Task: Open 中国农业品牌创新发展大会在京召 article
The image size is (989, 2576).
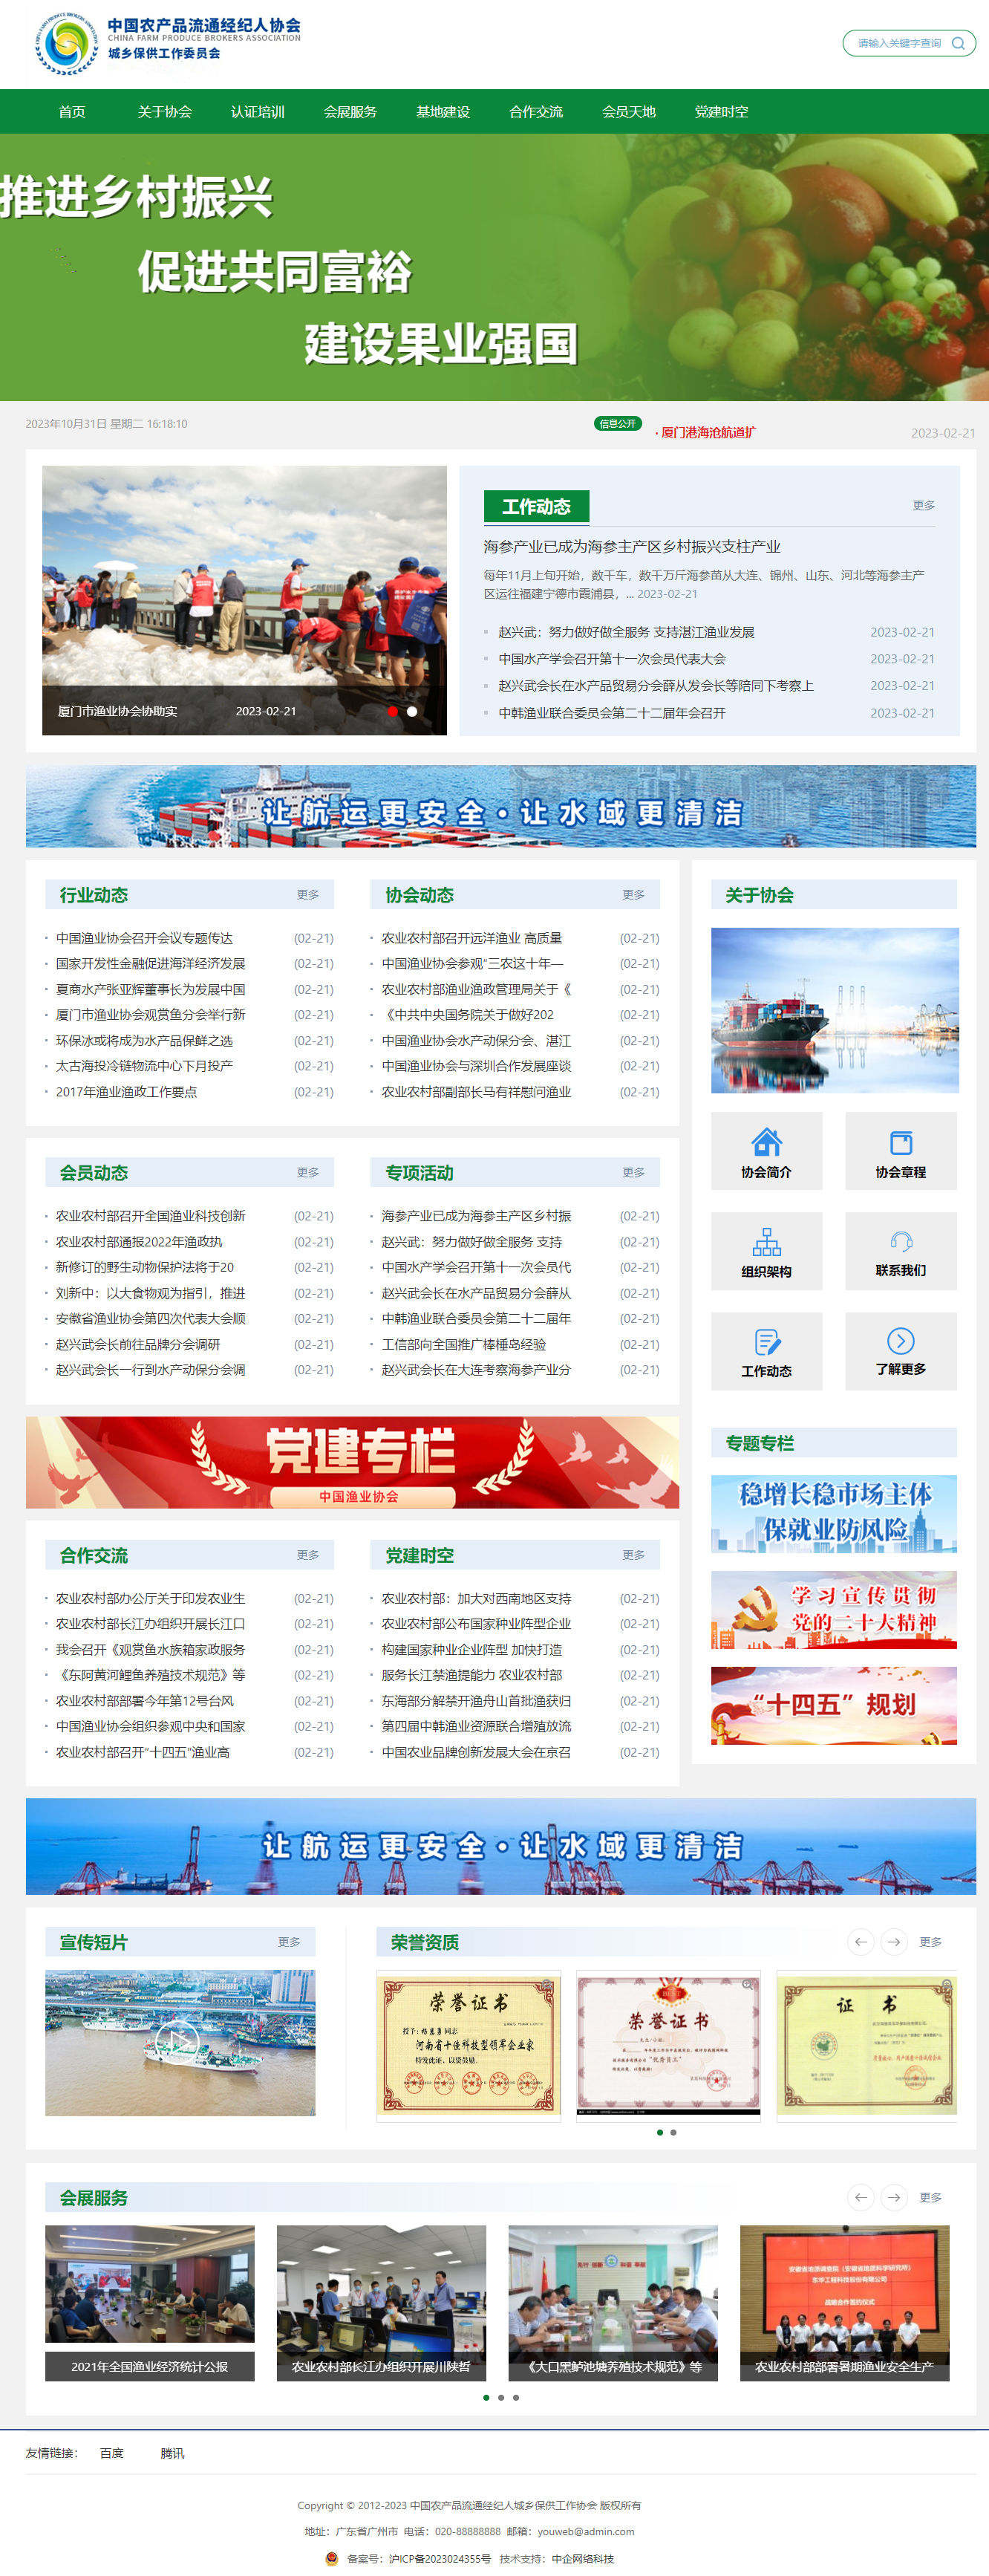Action: pyautogui.click(x=476, y=1751)
